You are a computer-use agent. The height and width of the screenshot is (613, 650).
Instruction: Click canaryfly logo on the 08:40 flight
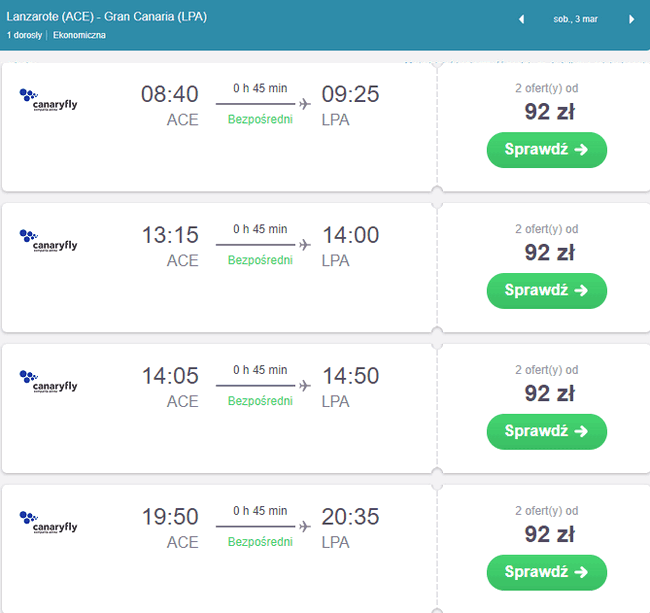tap(48, 100)
